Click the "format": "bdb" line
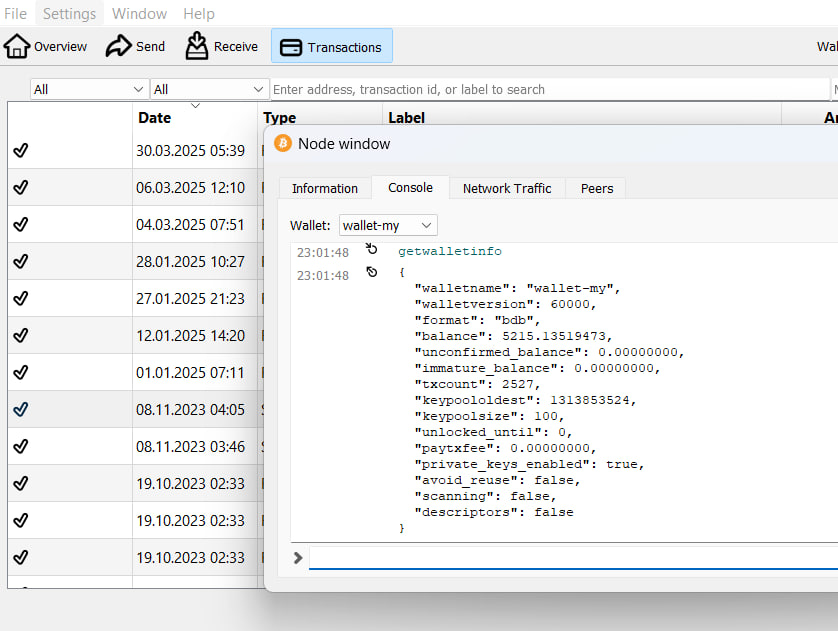Viewport: 838px width, 631px height. point(477,320)
